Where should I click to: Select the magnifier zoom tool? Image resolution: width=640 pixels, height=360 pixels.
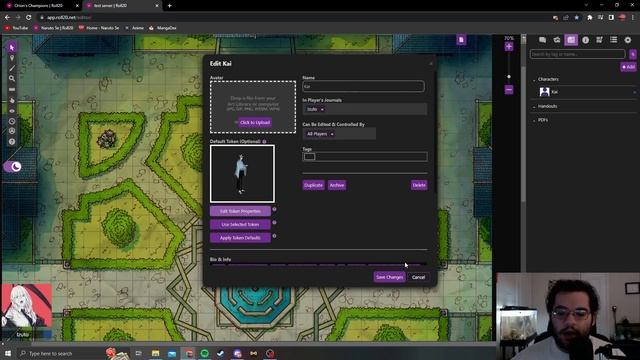pyautogui.click(x=12, y=78)
